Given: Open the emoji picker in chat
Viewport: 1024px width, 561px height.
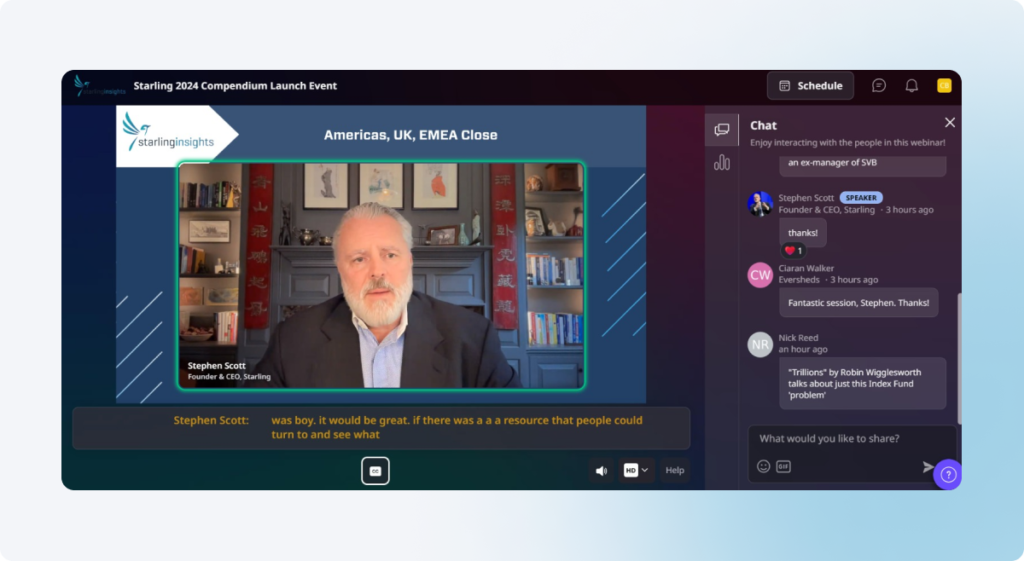Looking at the screenshot, I should point(763,466).
